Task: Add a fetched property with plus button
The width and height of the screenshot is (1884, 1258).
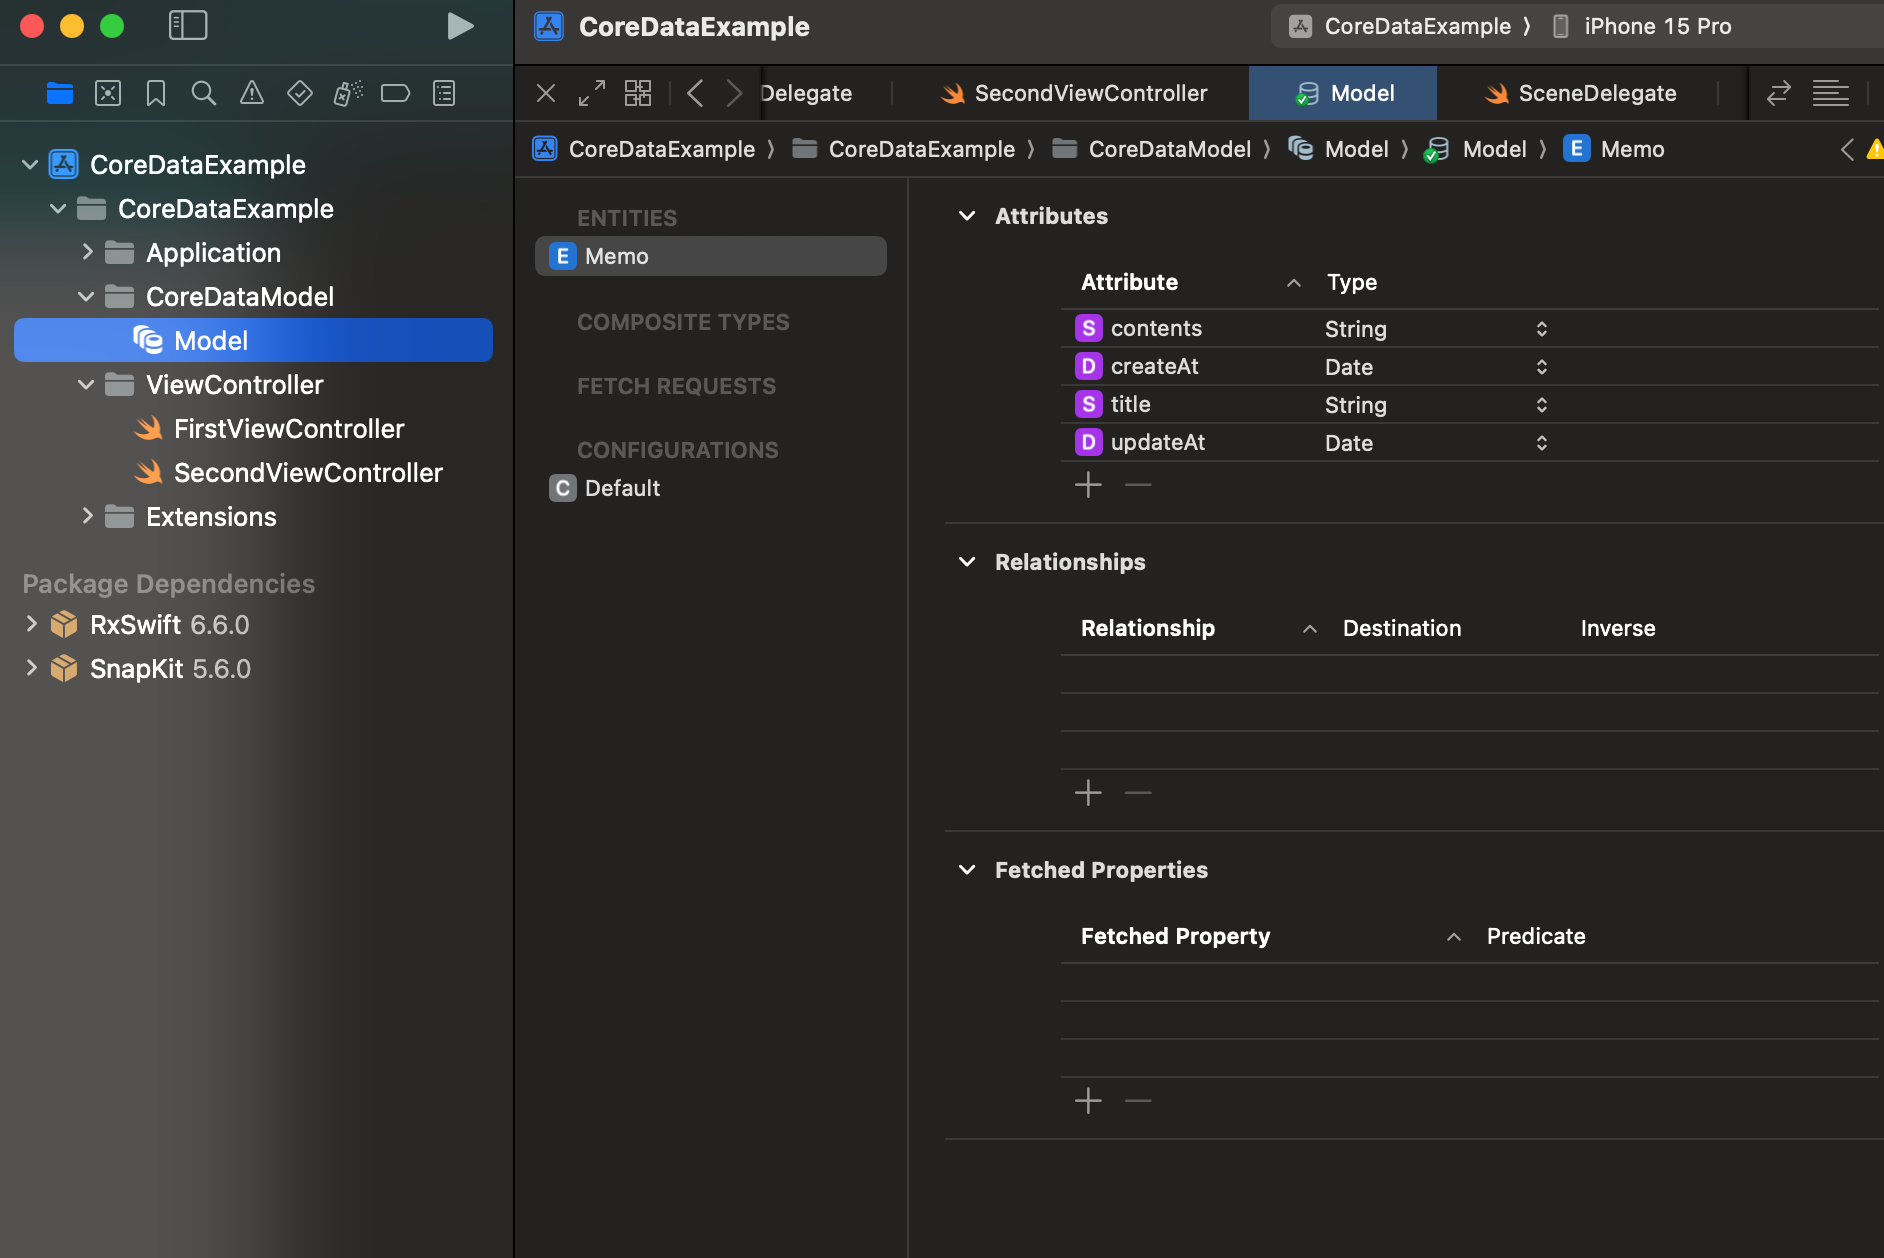Action: (1088, 1101)
